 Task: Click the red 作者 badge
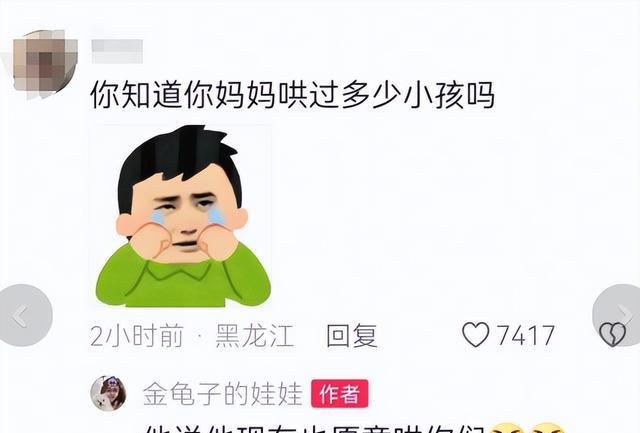[x=340, y=393]
